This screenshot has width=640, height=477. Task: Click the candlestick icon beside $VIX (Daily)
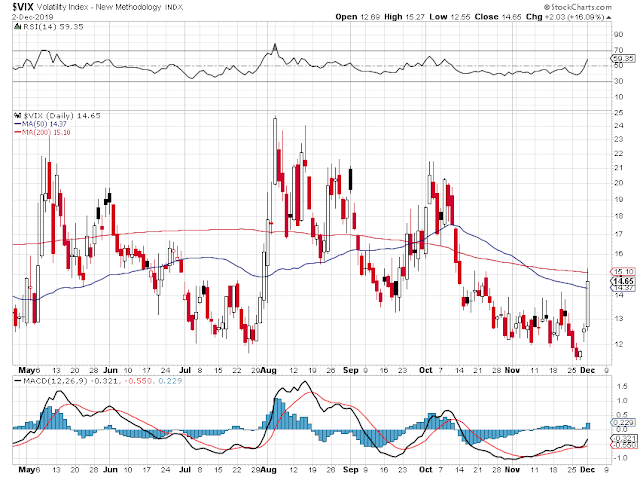17,116
